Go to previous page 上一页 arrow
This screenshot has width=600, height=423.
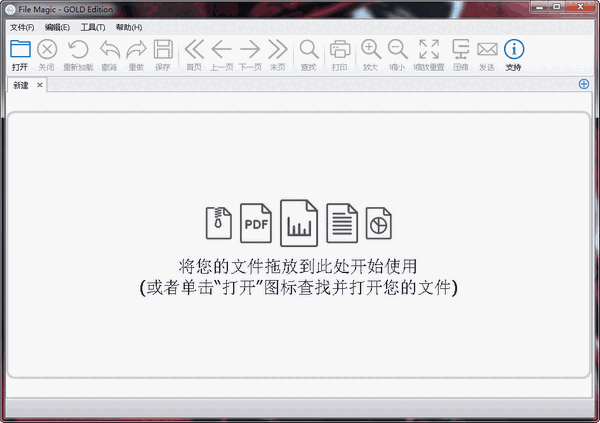[x=222, y=49]
